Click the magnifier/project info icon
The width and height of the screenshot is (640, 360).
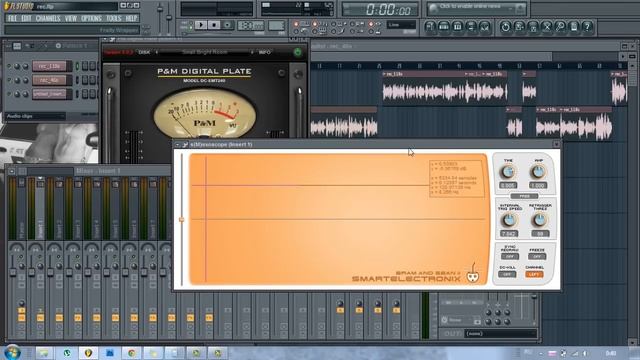pyautogui.click(x=560, y=27)
